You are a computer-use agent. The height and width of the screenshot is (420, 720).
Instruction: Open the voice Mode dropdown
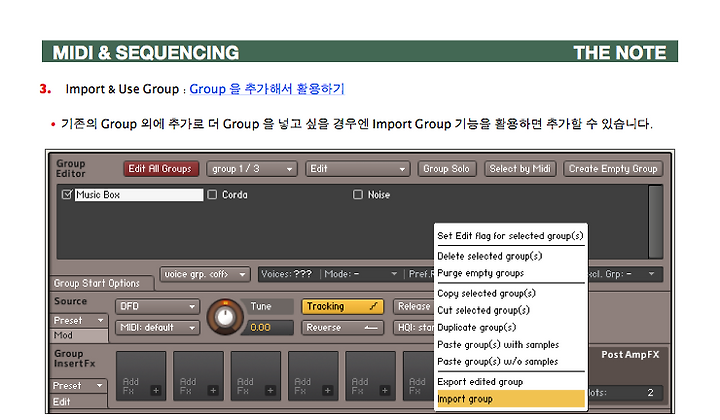click(x=360, y=274)
